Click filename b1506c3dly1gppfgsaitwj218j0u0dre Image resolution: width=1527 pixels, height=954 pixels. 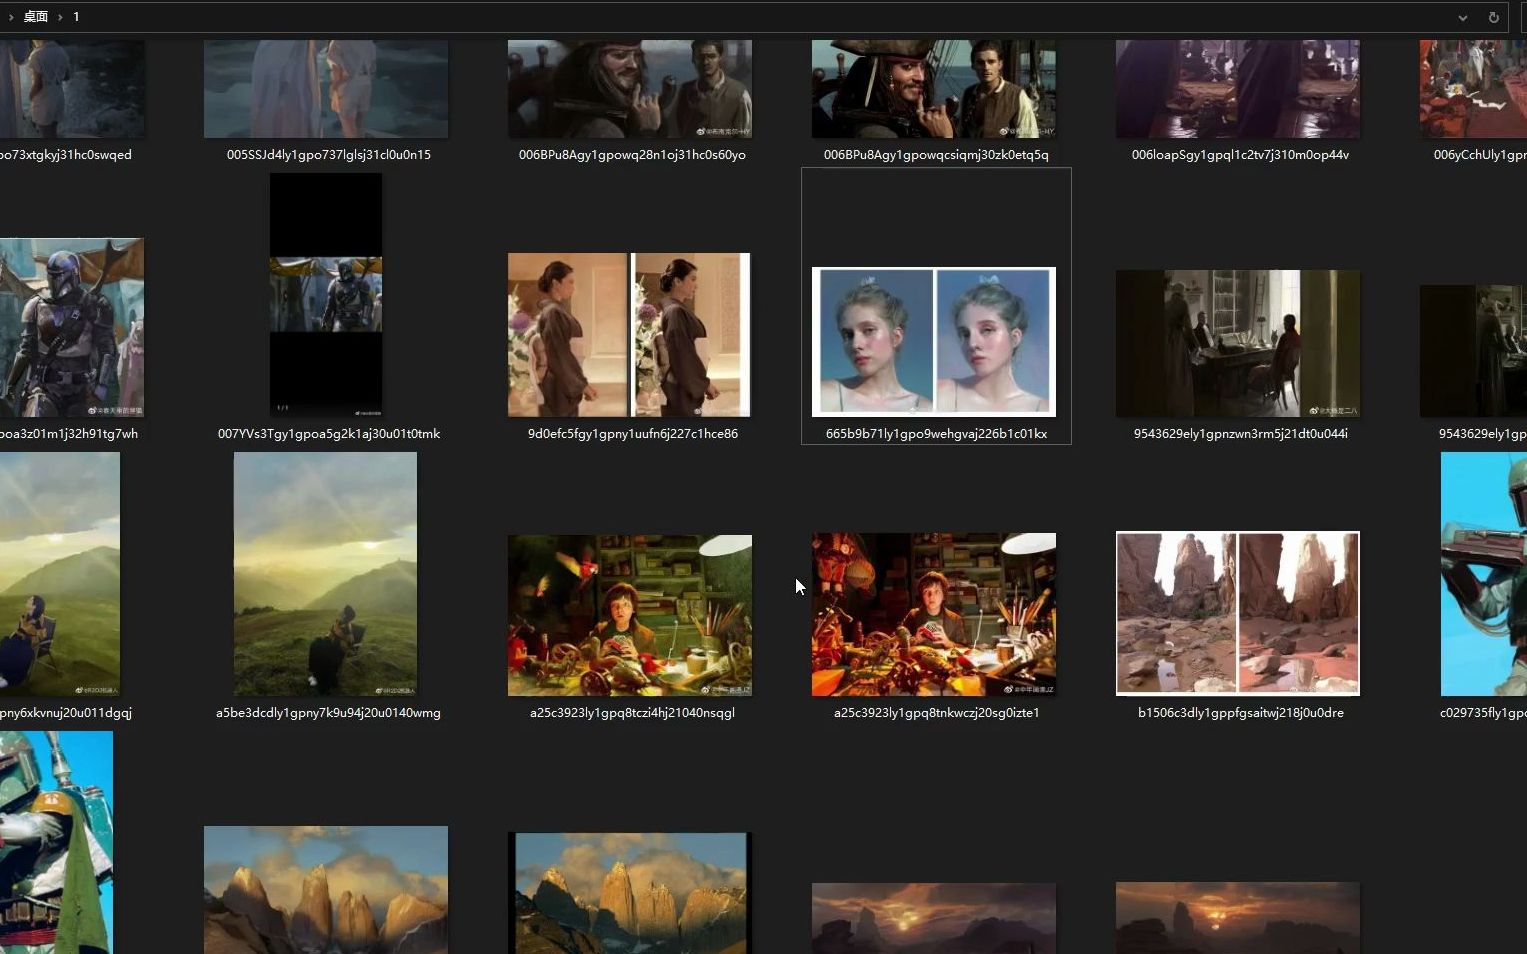pyautogui.click(x=1240, y=713)
